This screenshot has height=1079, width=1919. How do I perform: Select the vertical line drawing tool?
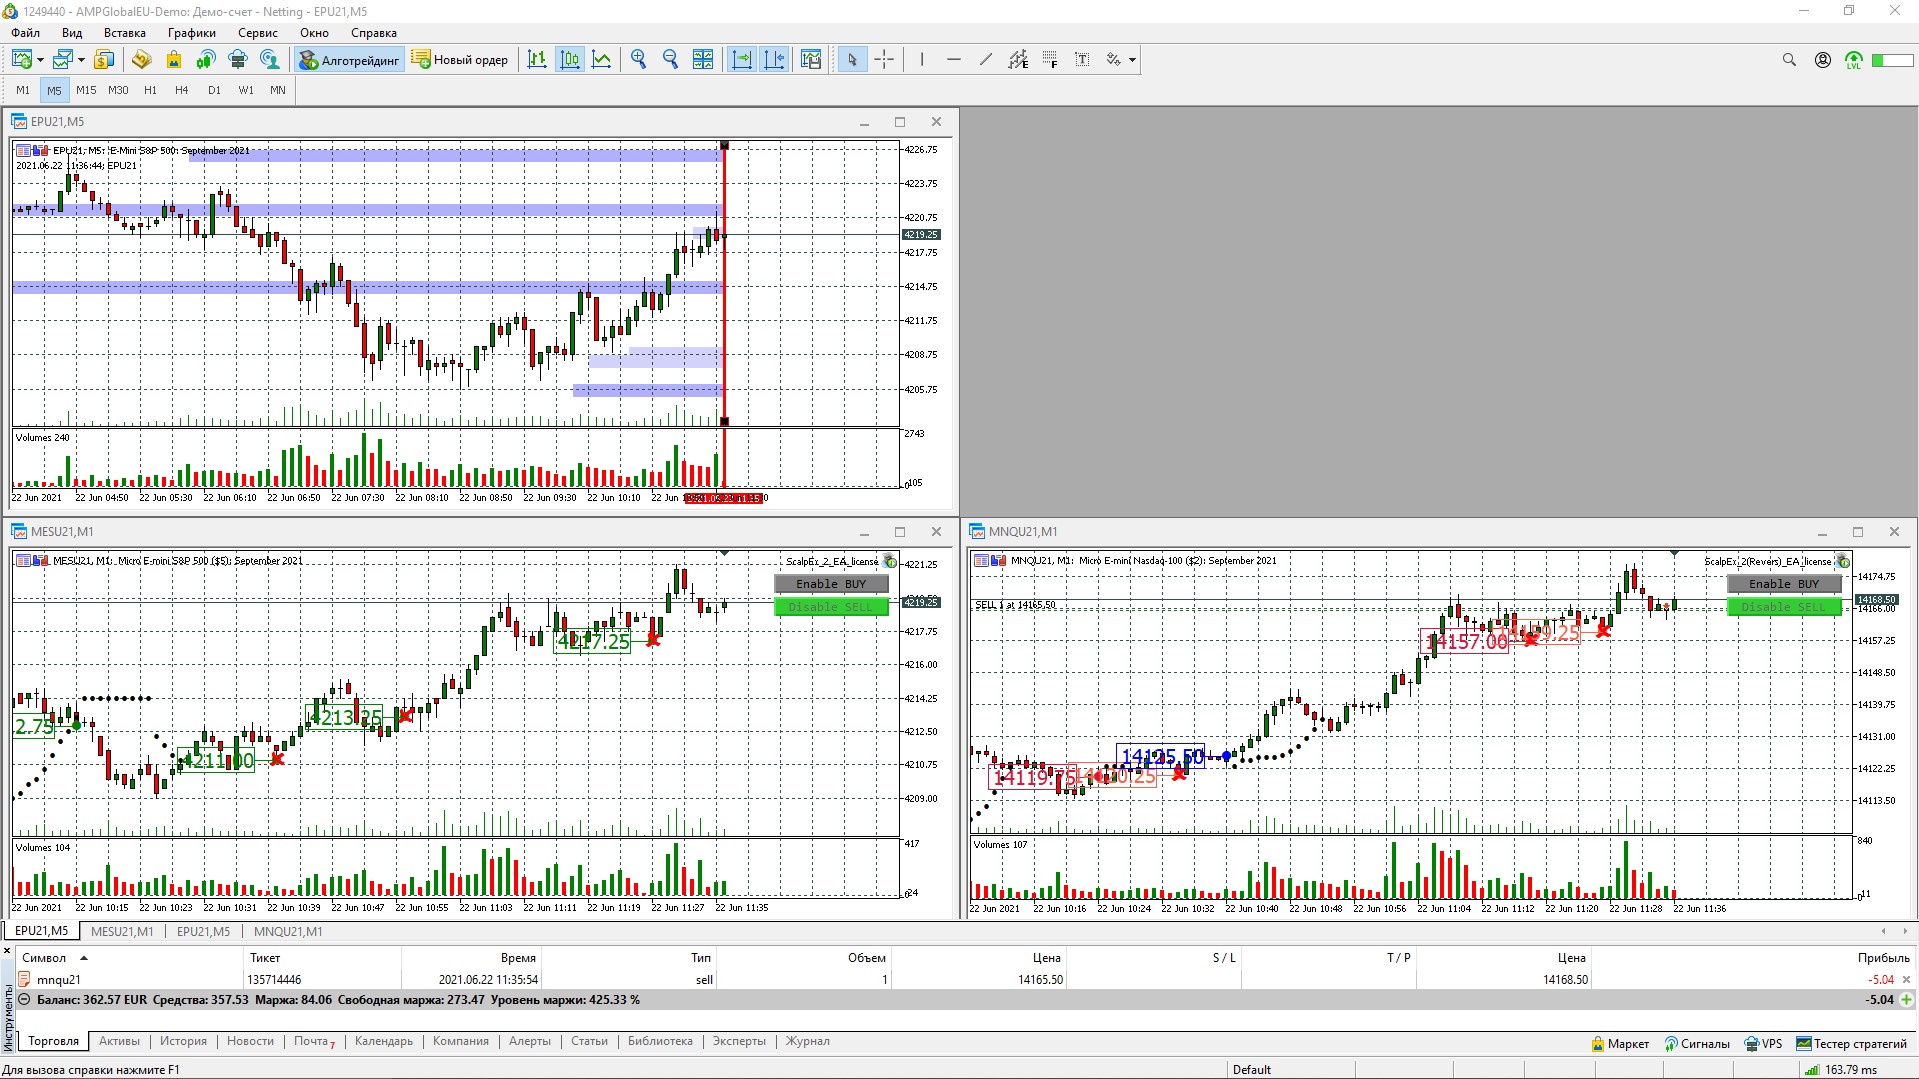(x=922, y=60)
